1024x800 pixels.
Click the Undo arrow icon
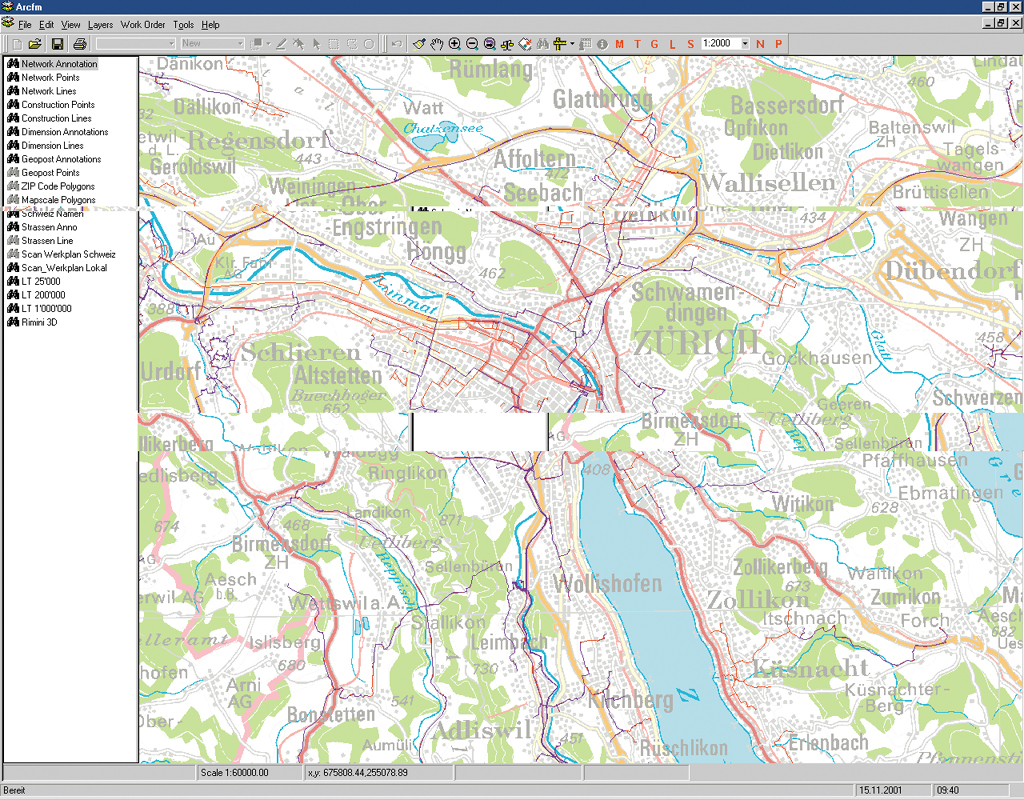click(x=396, y=44)
